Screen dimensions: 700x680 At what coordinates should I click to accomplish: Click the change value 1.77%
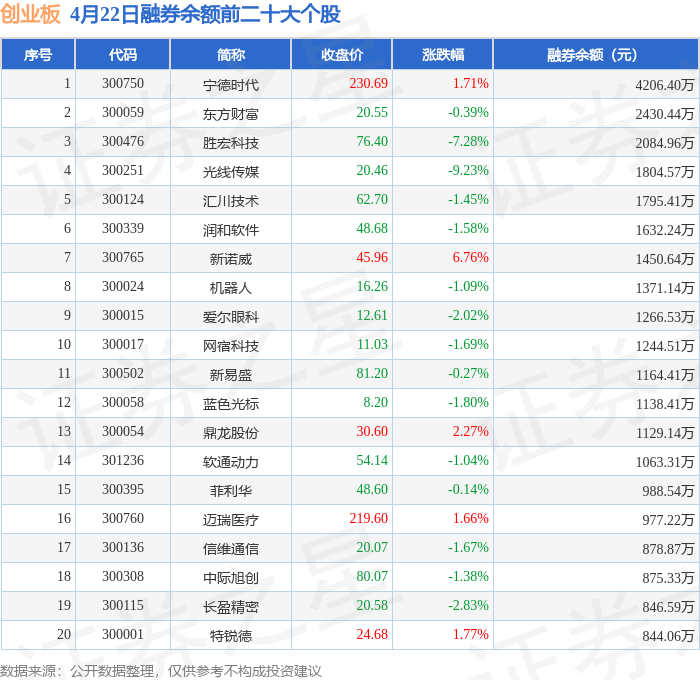471,634
